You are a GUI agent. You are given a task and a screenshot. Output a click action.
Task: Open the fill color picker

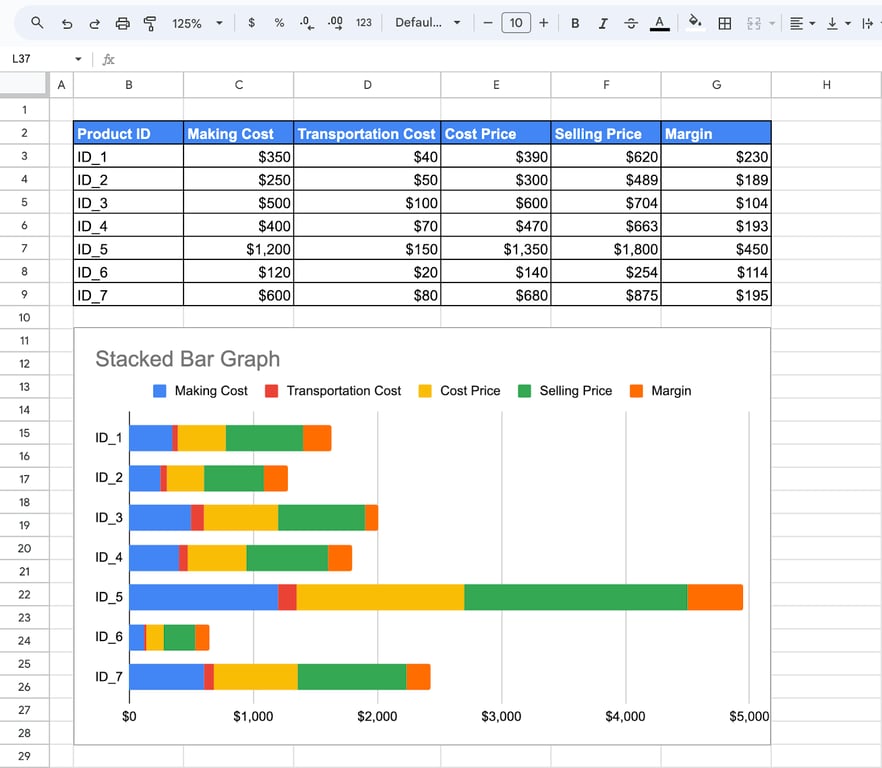click(695, 23)
